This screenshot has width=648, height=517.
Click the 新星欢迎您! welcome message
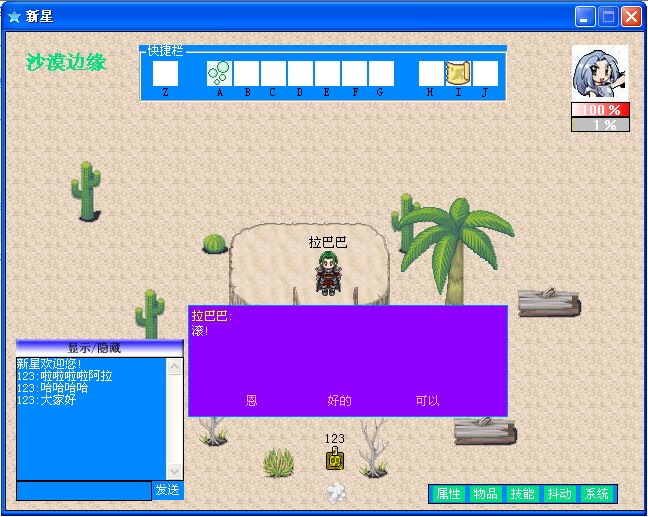coord(49,364)
